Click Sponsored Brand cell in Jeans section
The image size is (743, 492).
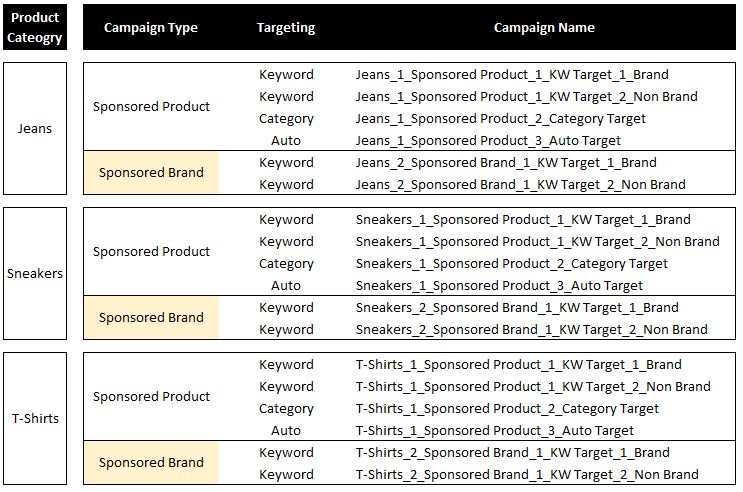[x=151, y=173]
